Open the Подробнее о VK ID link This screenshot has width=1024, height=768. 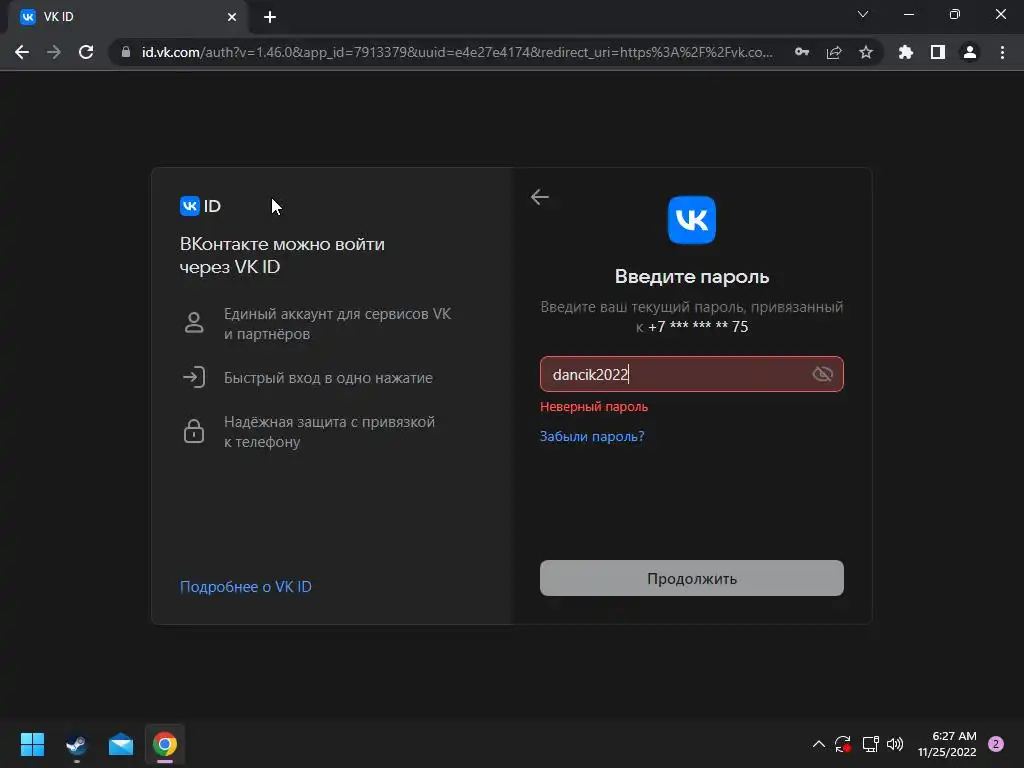(x=246, y=586)
